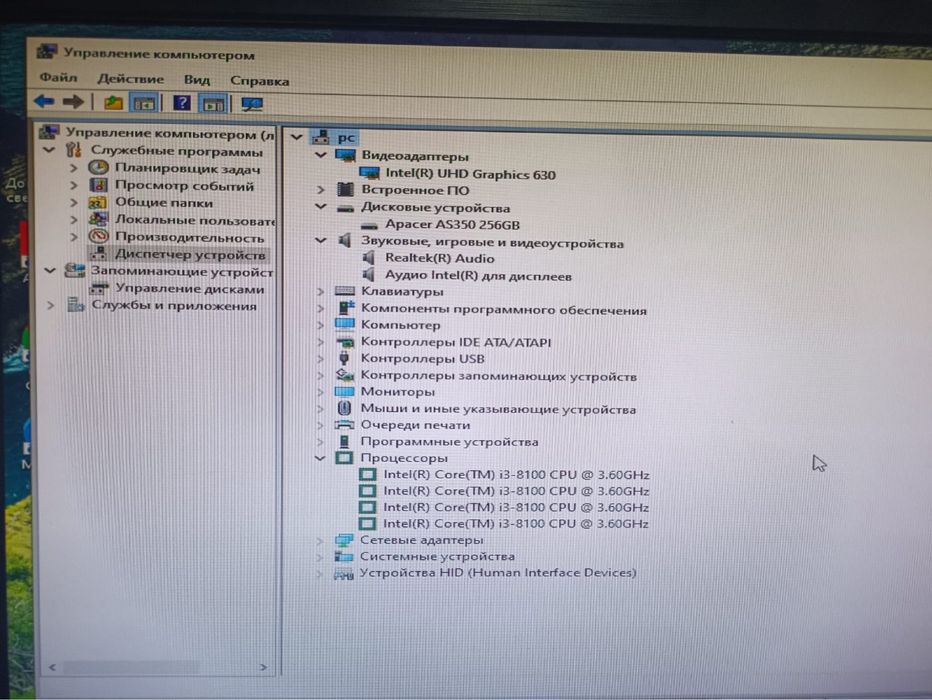This screenshot has width=932, height=700.
Task: Click left pane scrollbar left arrow
Action: pos(52,667)
